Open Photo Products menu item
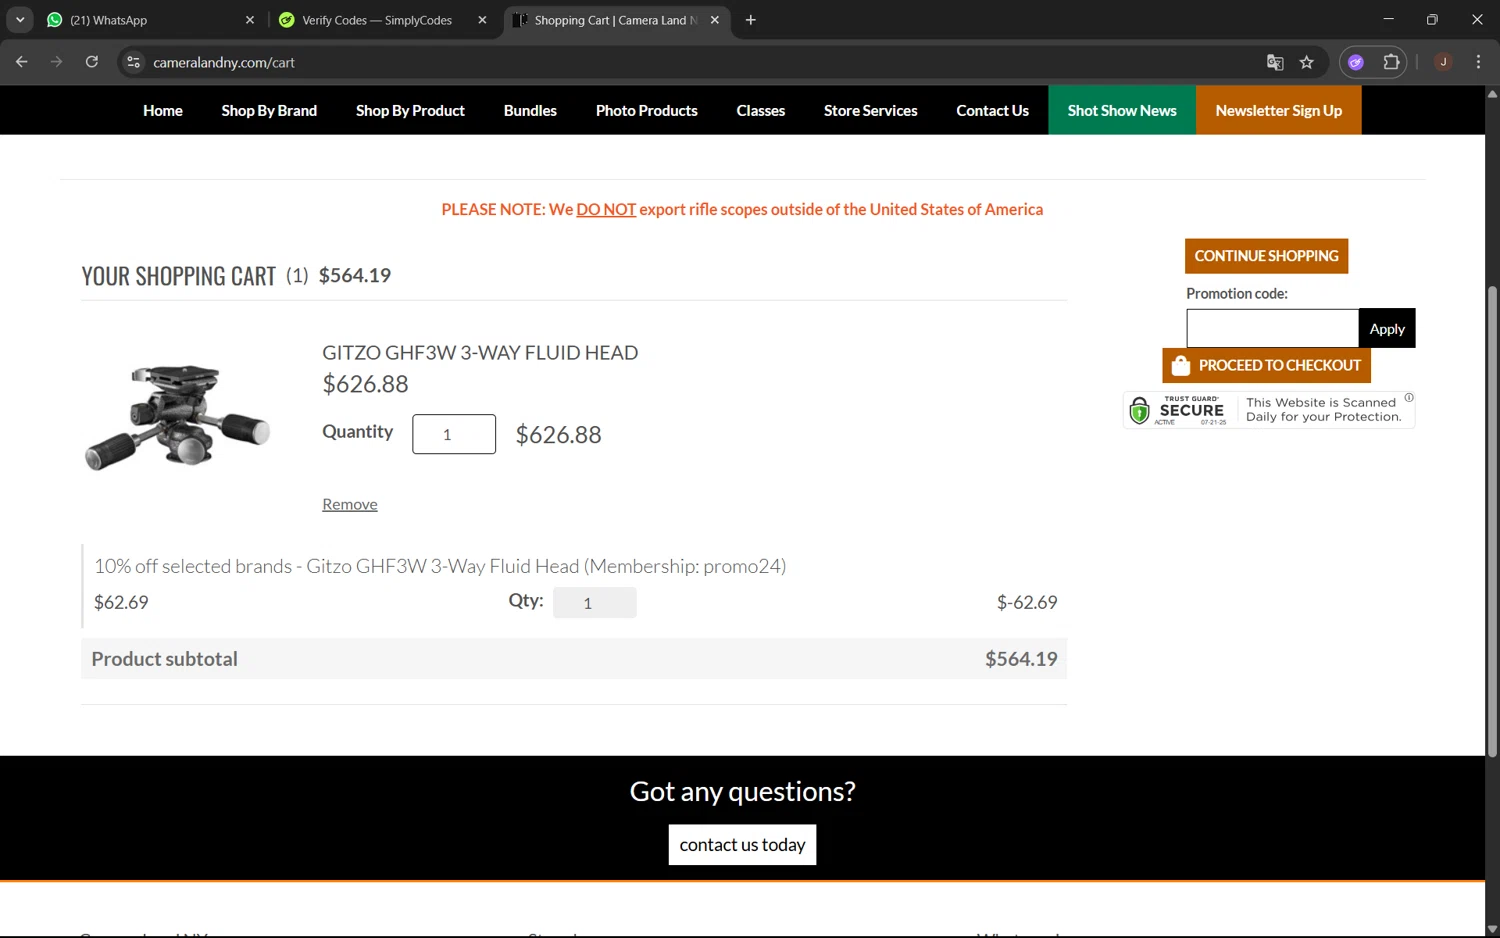Viewport: 1500px width, 938px height. click(647, 110)
